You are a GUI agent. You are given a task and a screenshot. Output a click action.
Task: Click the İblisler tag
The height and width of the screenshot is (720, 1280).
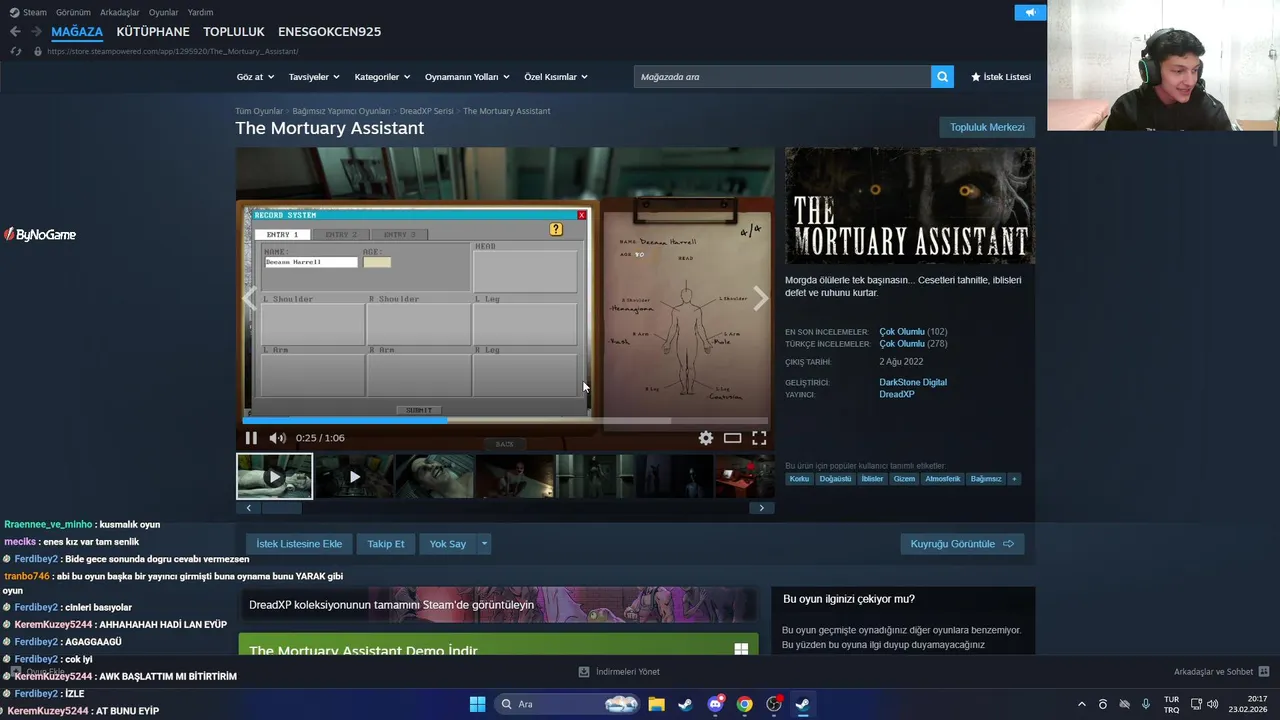pos(873,479)
